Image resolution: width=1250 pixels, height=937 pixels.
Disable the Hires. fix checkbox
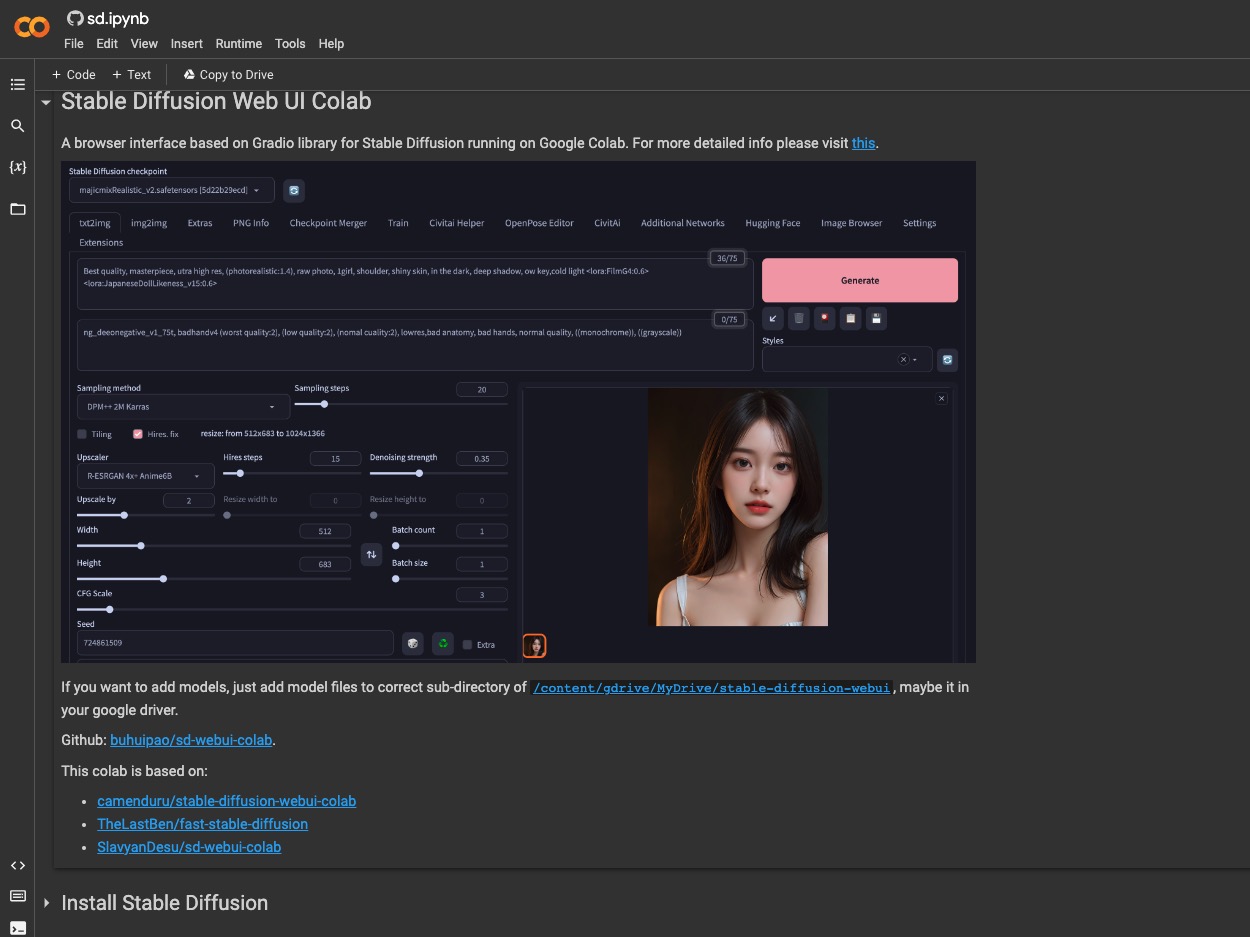[x=138, y=434]
